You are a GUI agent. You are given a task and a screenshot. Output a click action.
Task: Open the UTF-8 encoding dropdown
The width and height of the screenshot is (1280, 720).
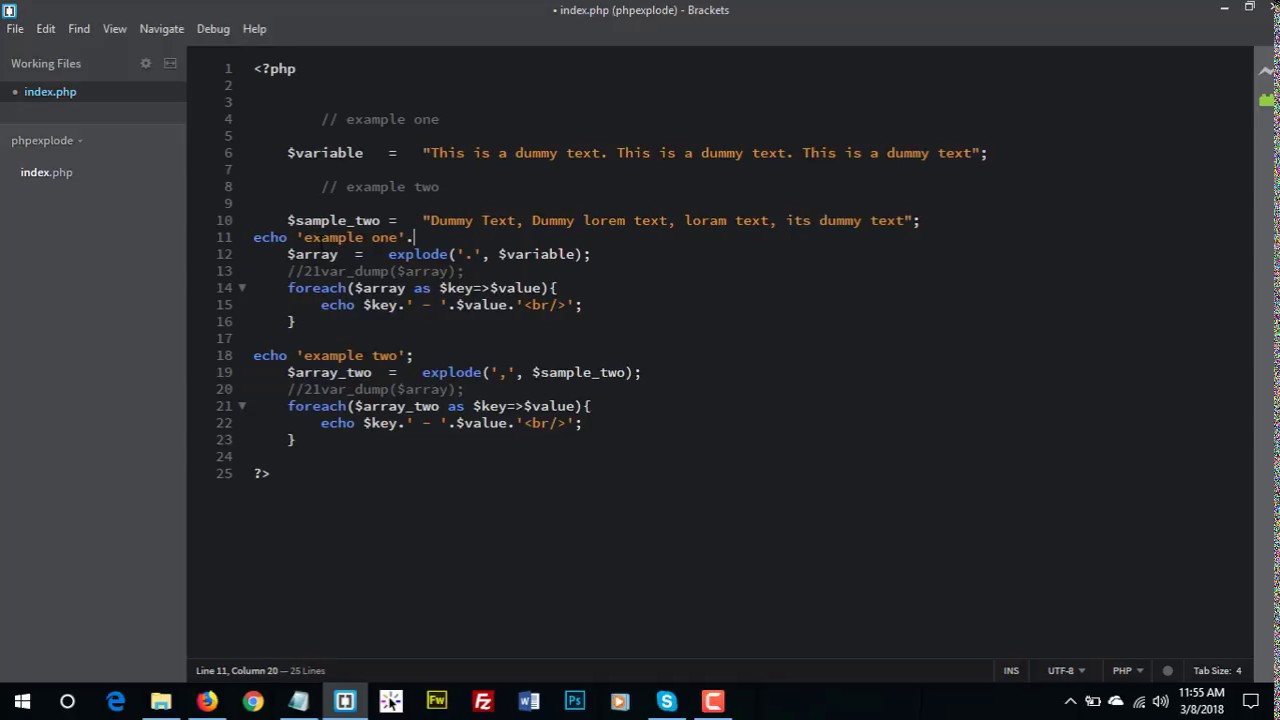coord(1066,671)
